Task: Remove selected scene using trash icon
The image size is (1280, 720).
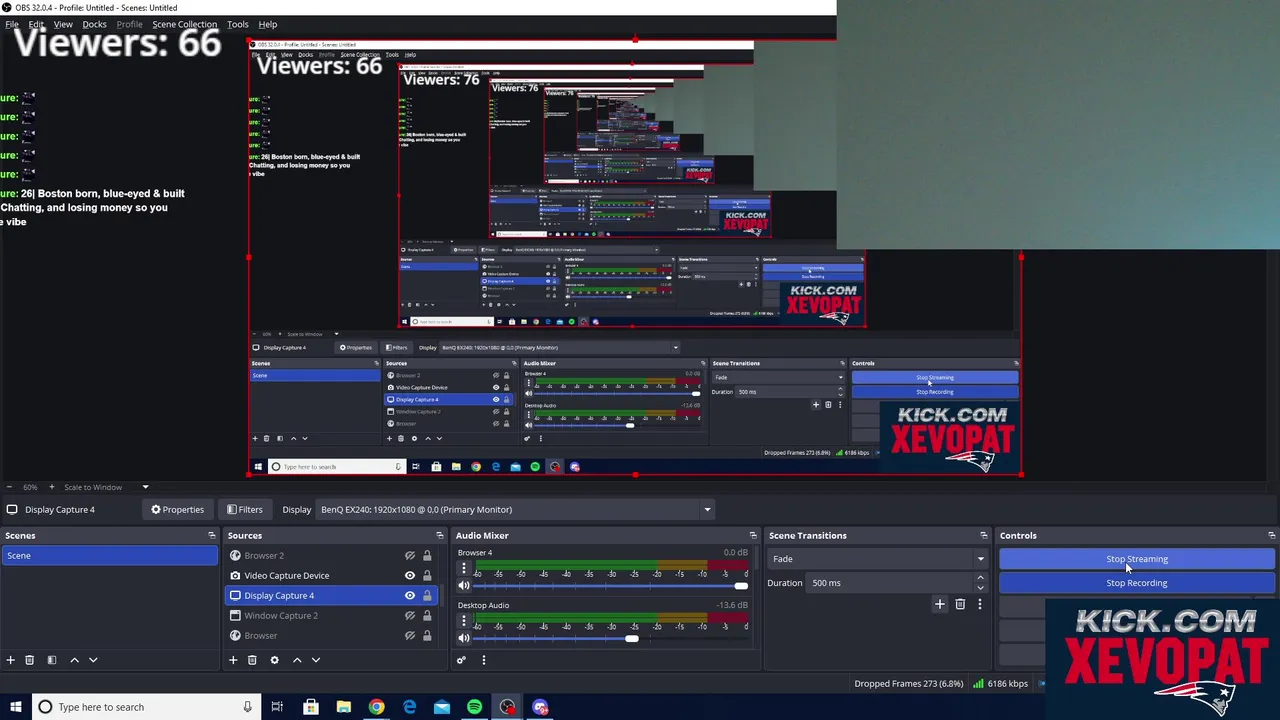Action: (x=29, y=660)
